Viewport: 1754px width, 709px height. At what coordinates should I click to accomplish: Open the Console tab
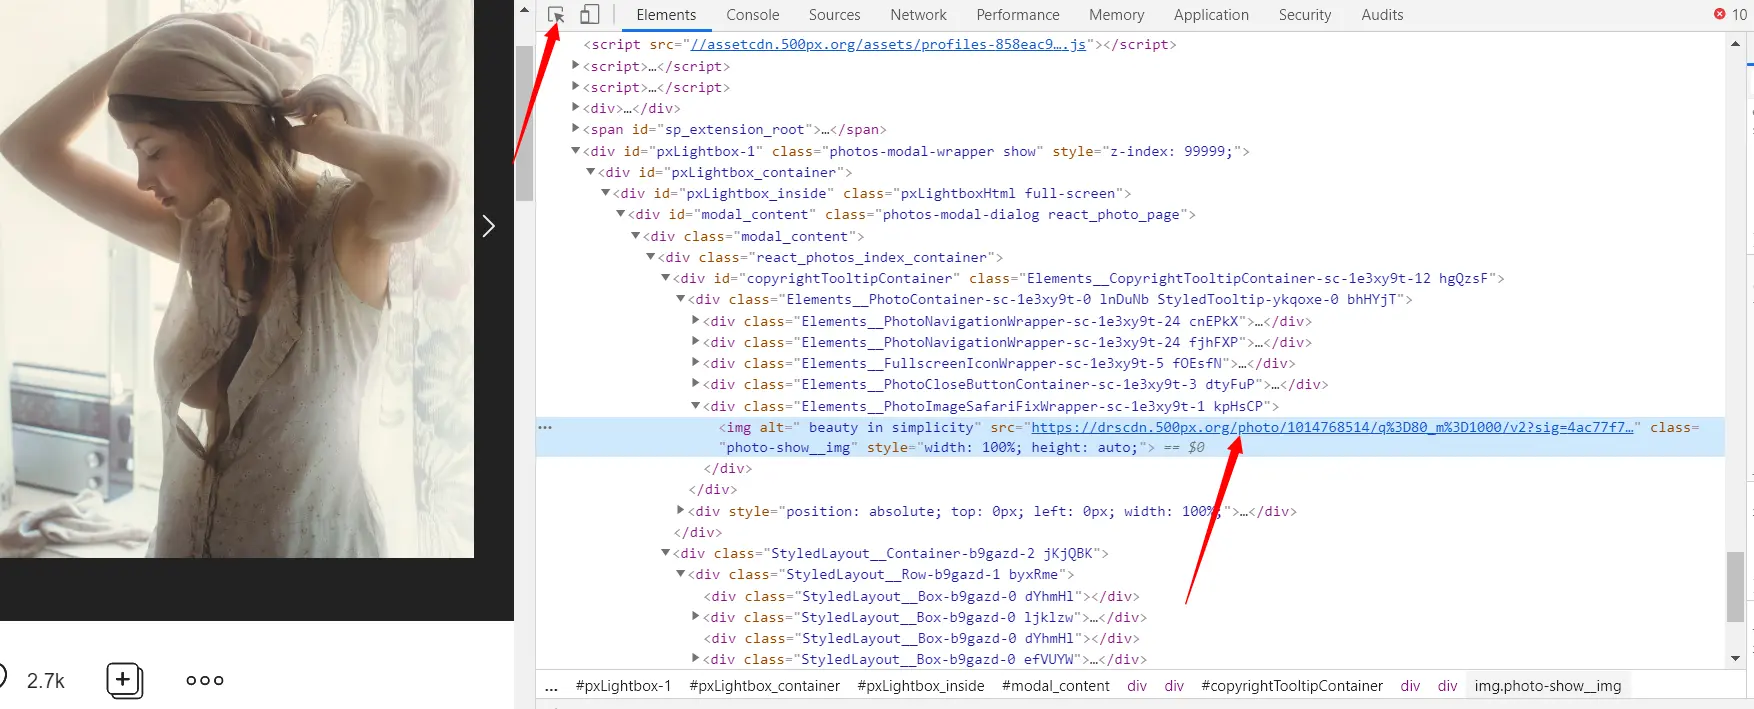[x=752, y=15]
